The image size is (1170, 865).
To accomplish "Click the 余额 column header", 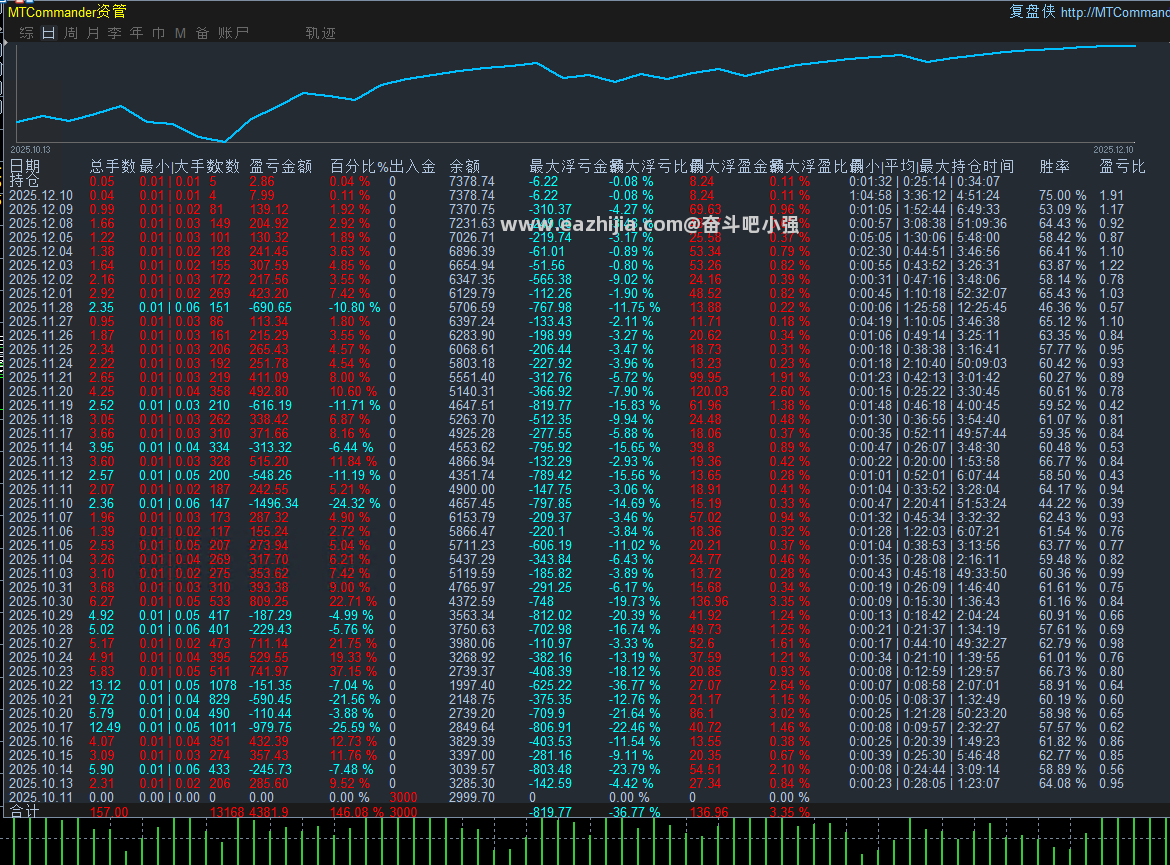I will click(465, 166).
